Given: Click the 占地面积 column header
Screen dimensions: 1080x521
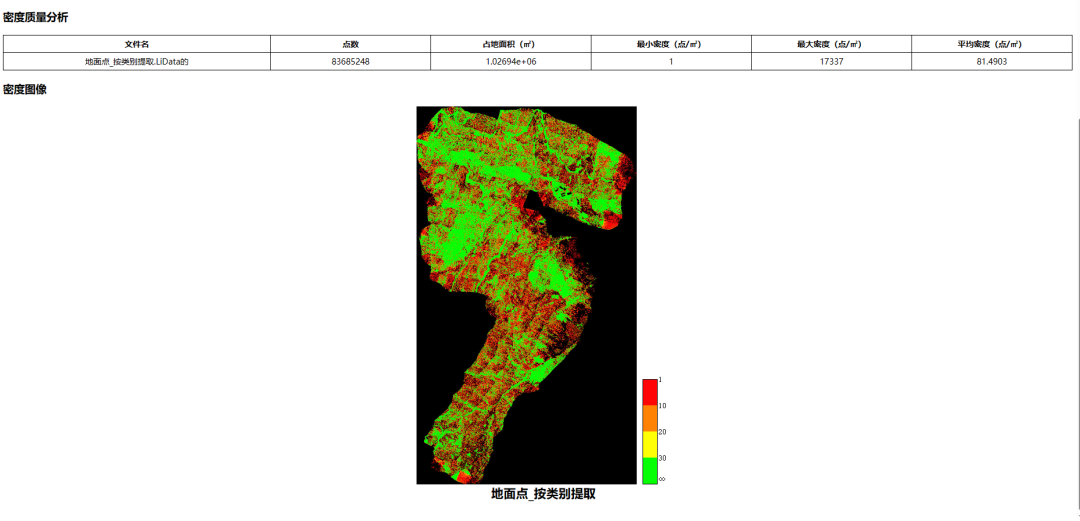Looking at the screenshot, I should [x=510, y=43].
